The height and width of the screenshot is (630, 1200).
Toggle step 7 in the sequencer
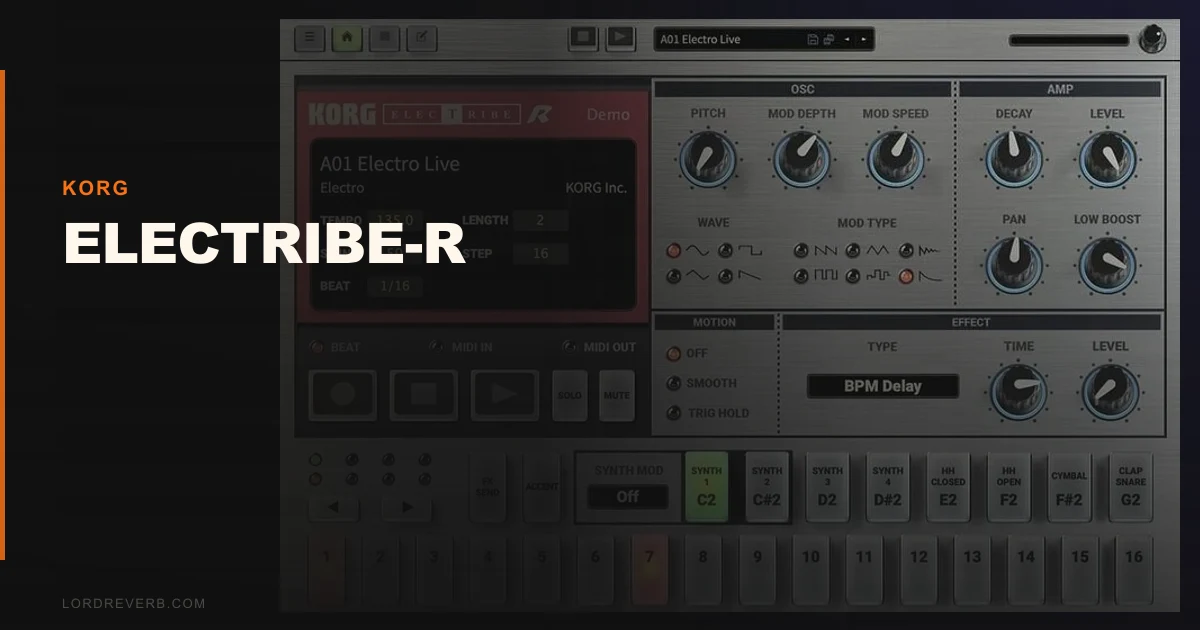[649, 569]
